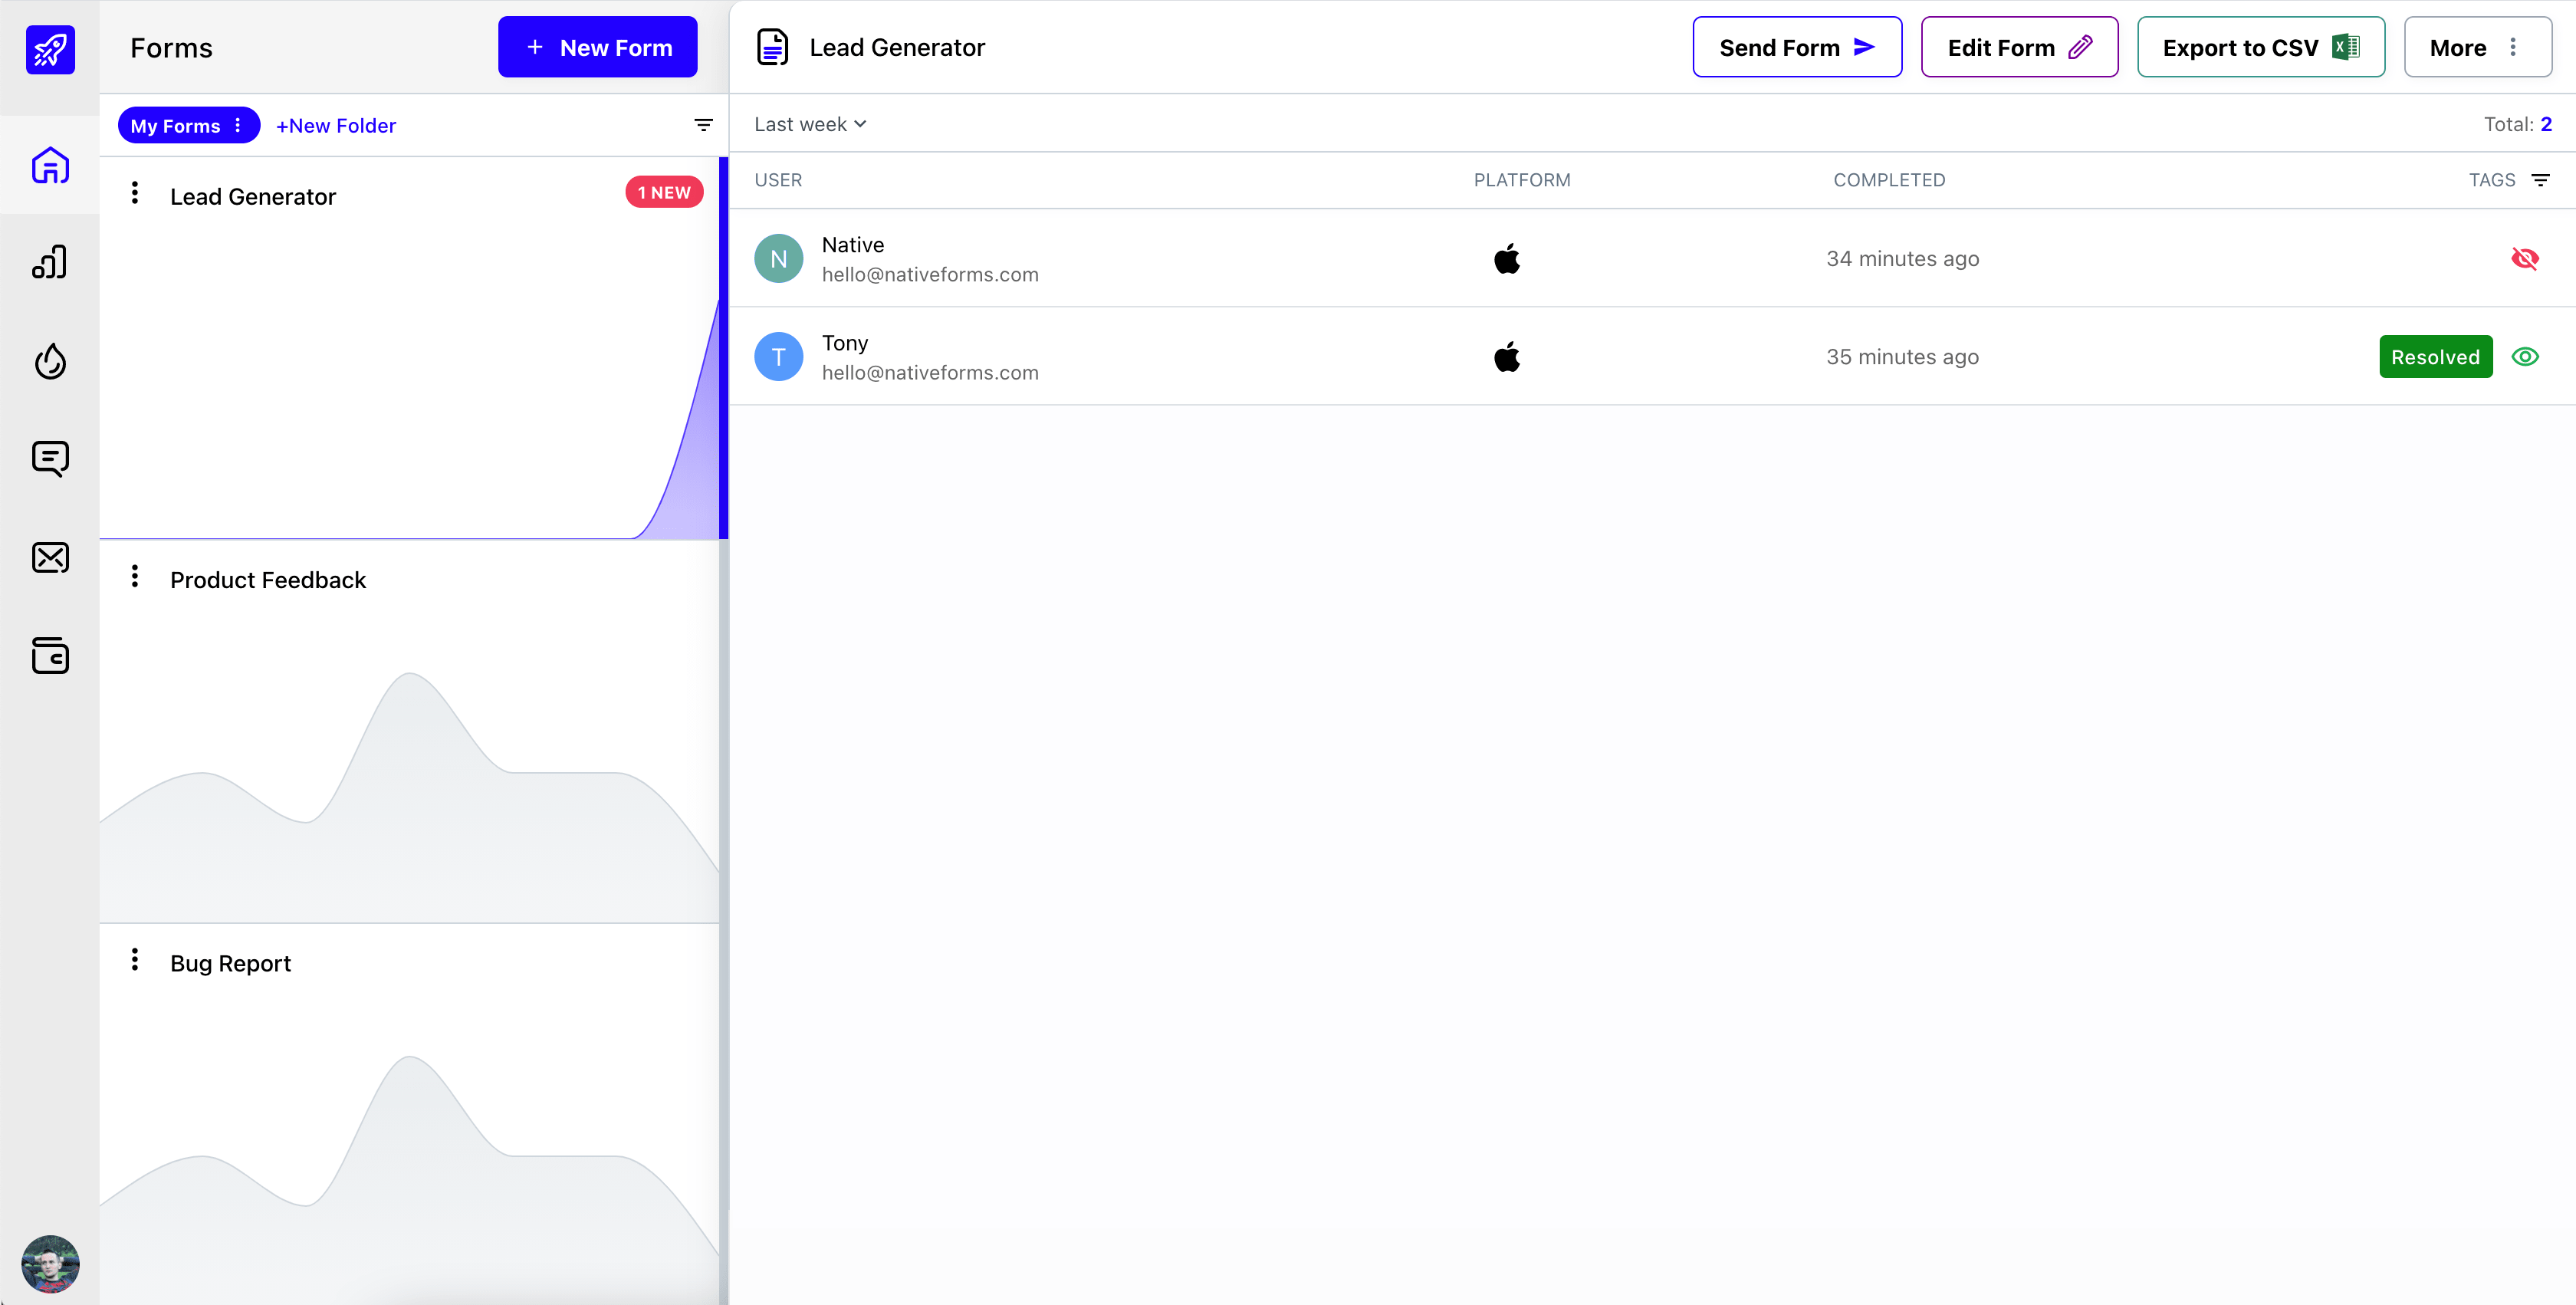Open the envelope email sidebar icon
The image size is (2576, 1305).
[50, 557]
